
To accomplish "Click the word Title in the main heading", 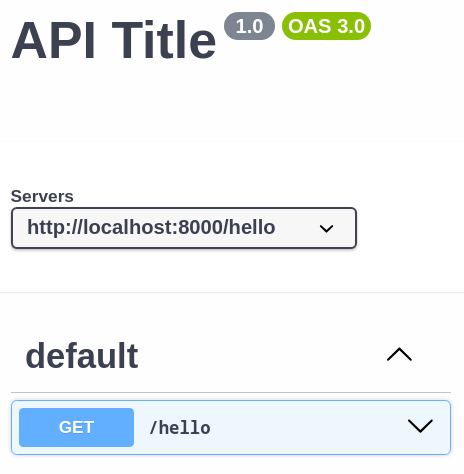I will pos(164,40).
